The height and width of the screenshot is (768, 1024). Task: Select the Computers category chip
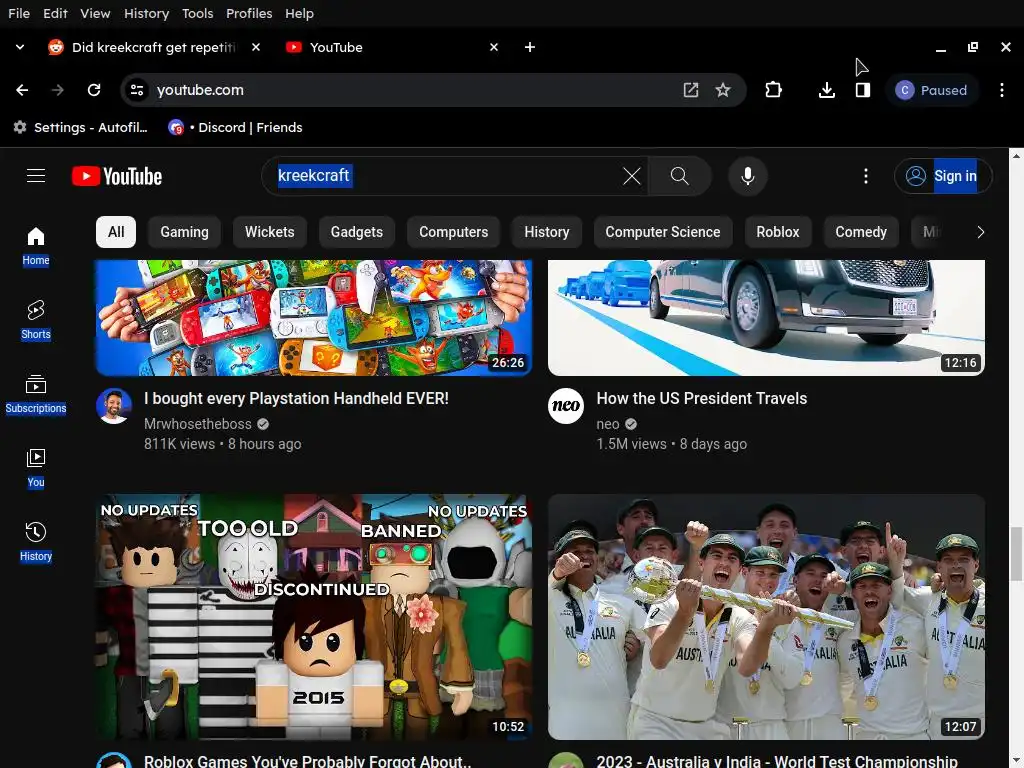click(453, 232)
